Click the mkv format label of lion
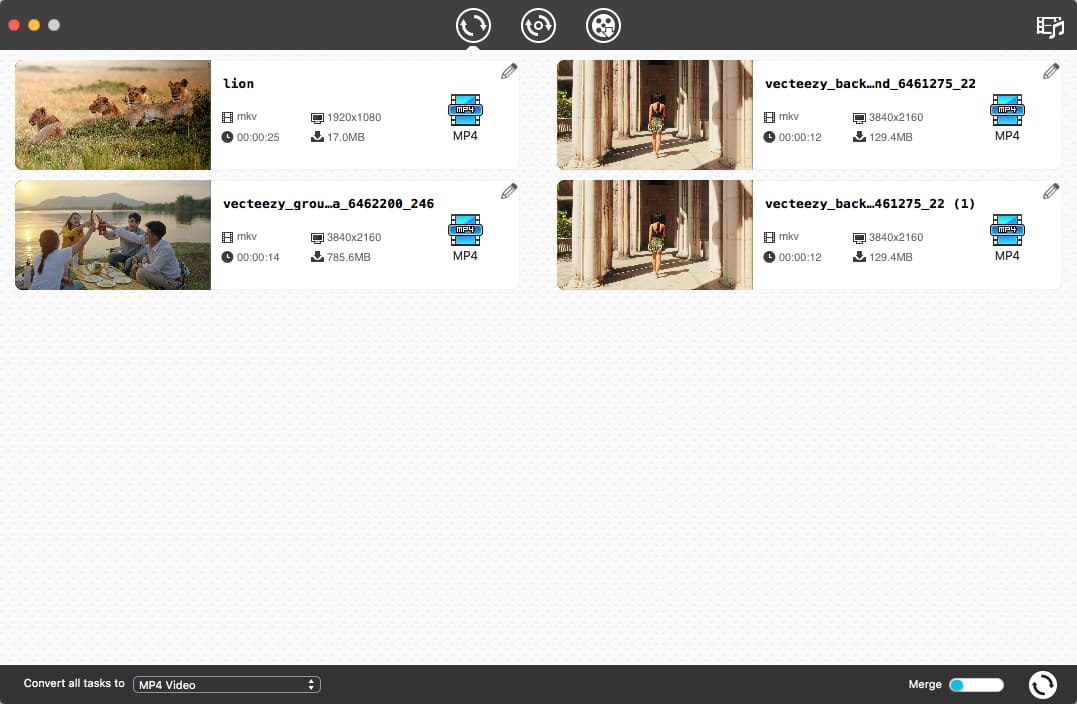The height and width of the screenshot is (704, 1077). (x=247, y=117)
